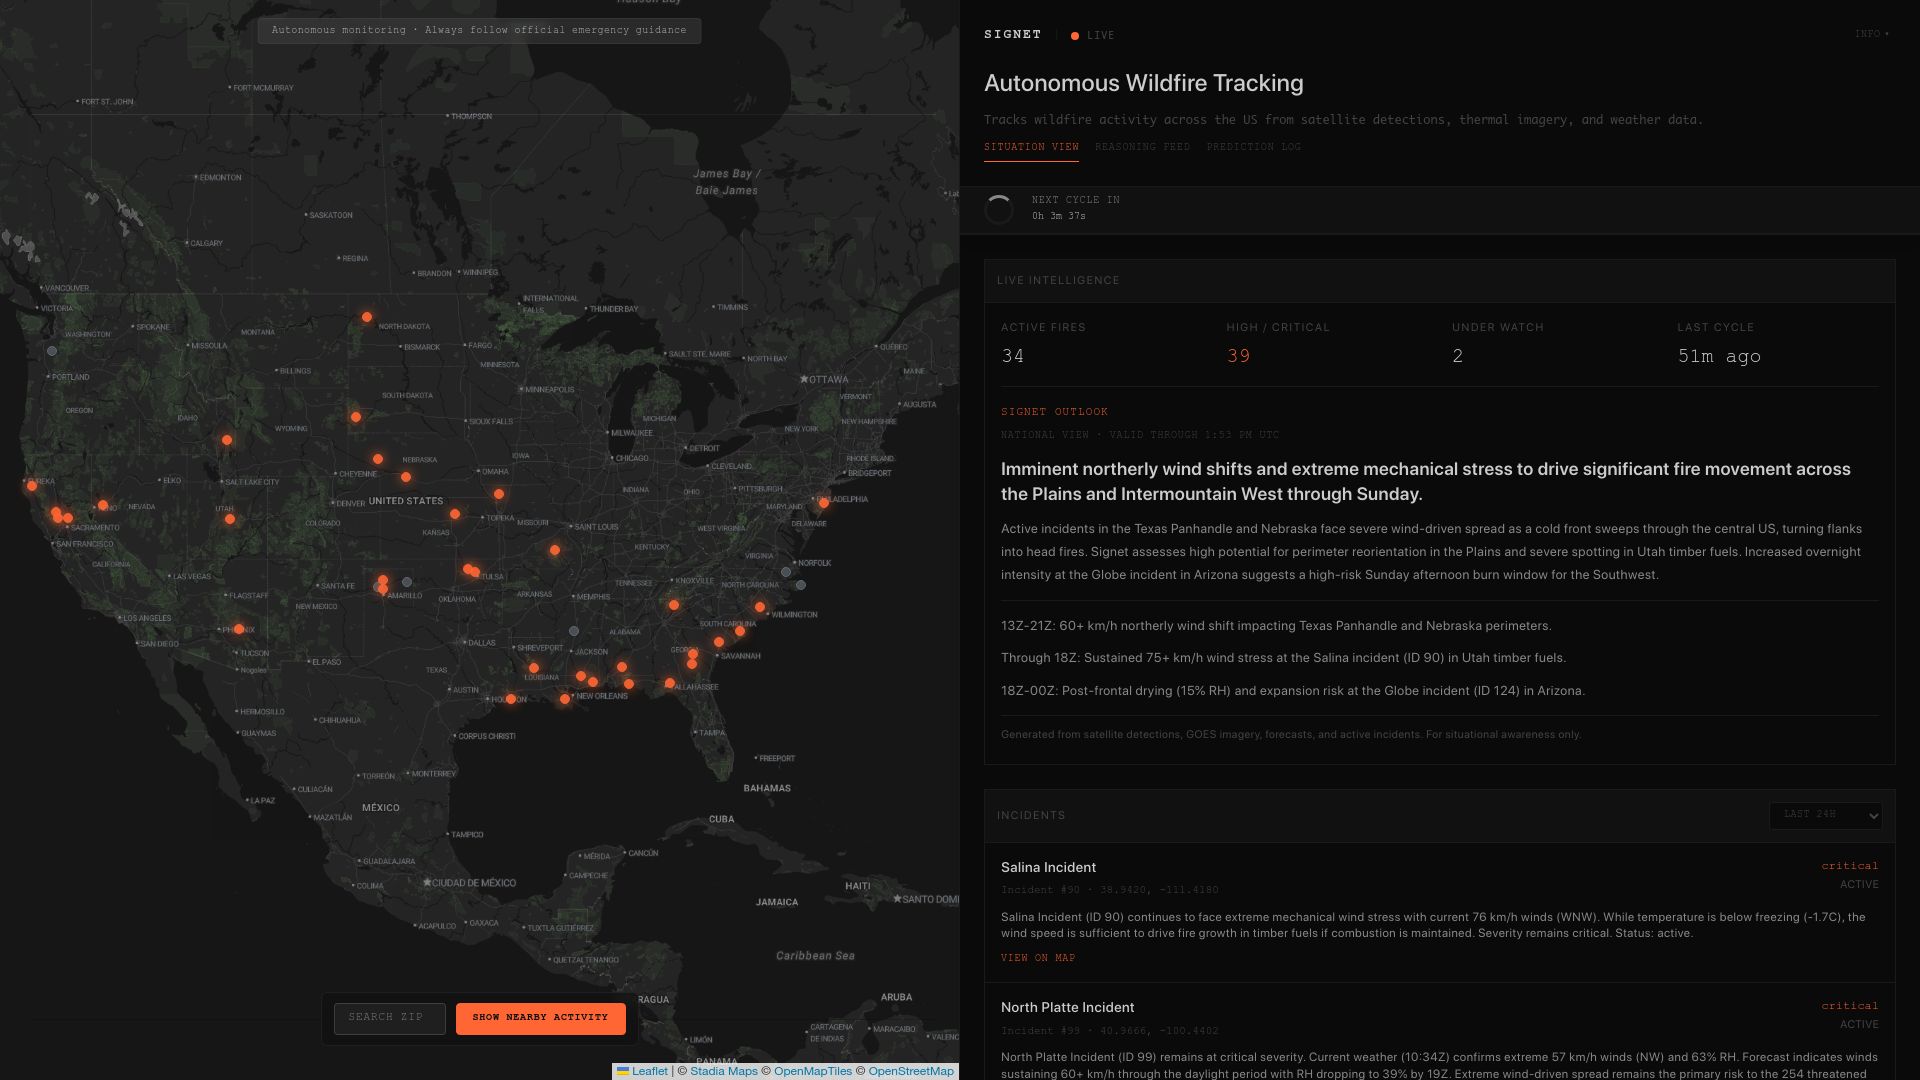Click the gray marker near Jackson, Mississippi
The image size is (1920, 1080).
coord(574,631)
